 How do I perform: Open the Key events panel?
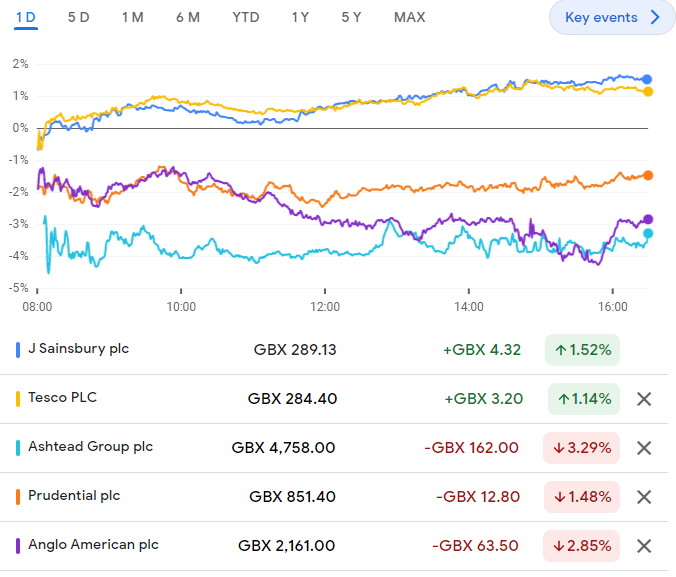point(612,18)
